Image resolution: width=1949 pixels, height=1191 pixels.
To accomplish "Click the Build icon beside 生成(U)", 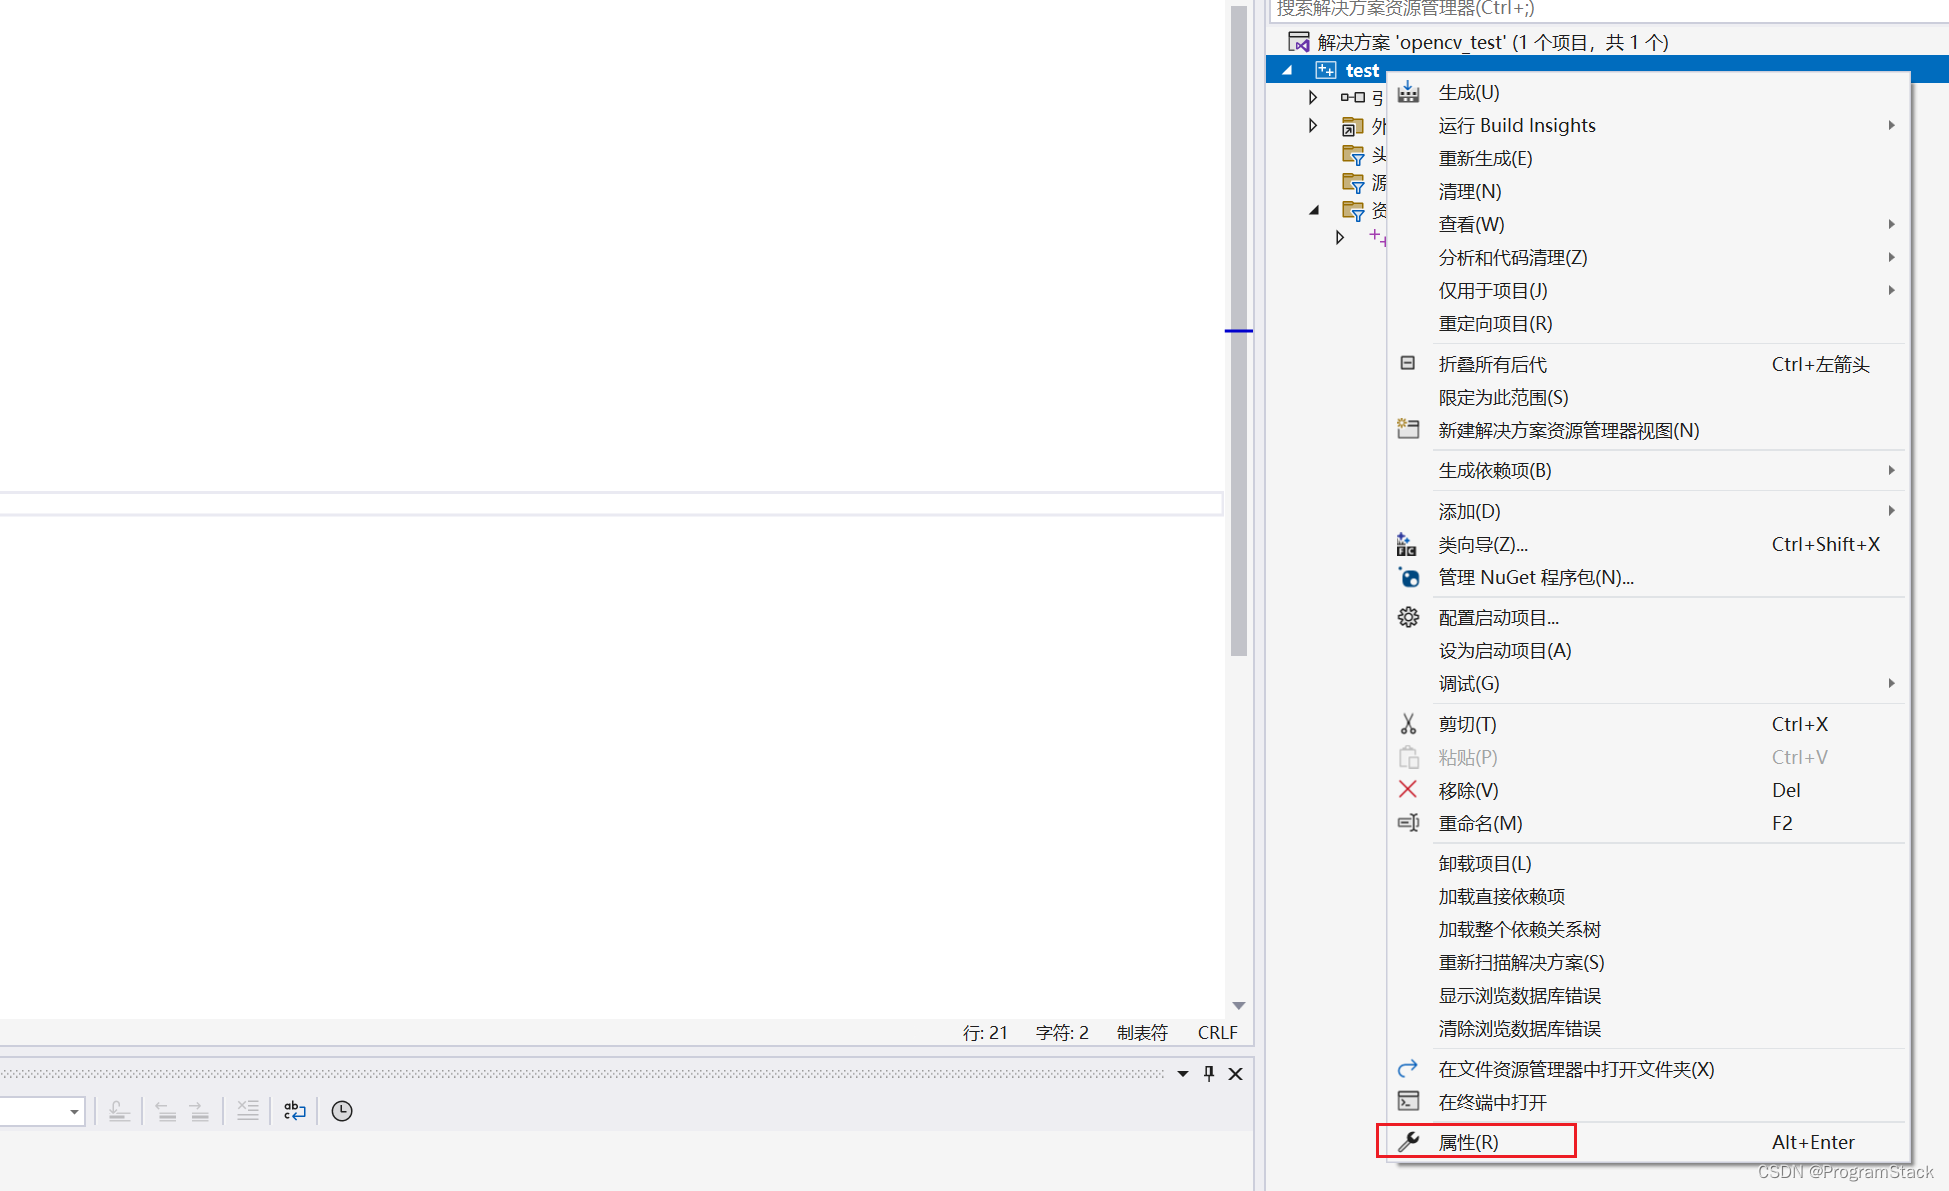I will 1408,92.
